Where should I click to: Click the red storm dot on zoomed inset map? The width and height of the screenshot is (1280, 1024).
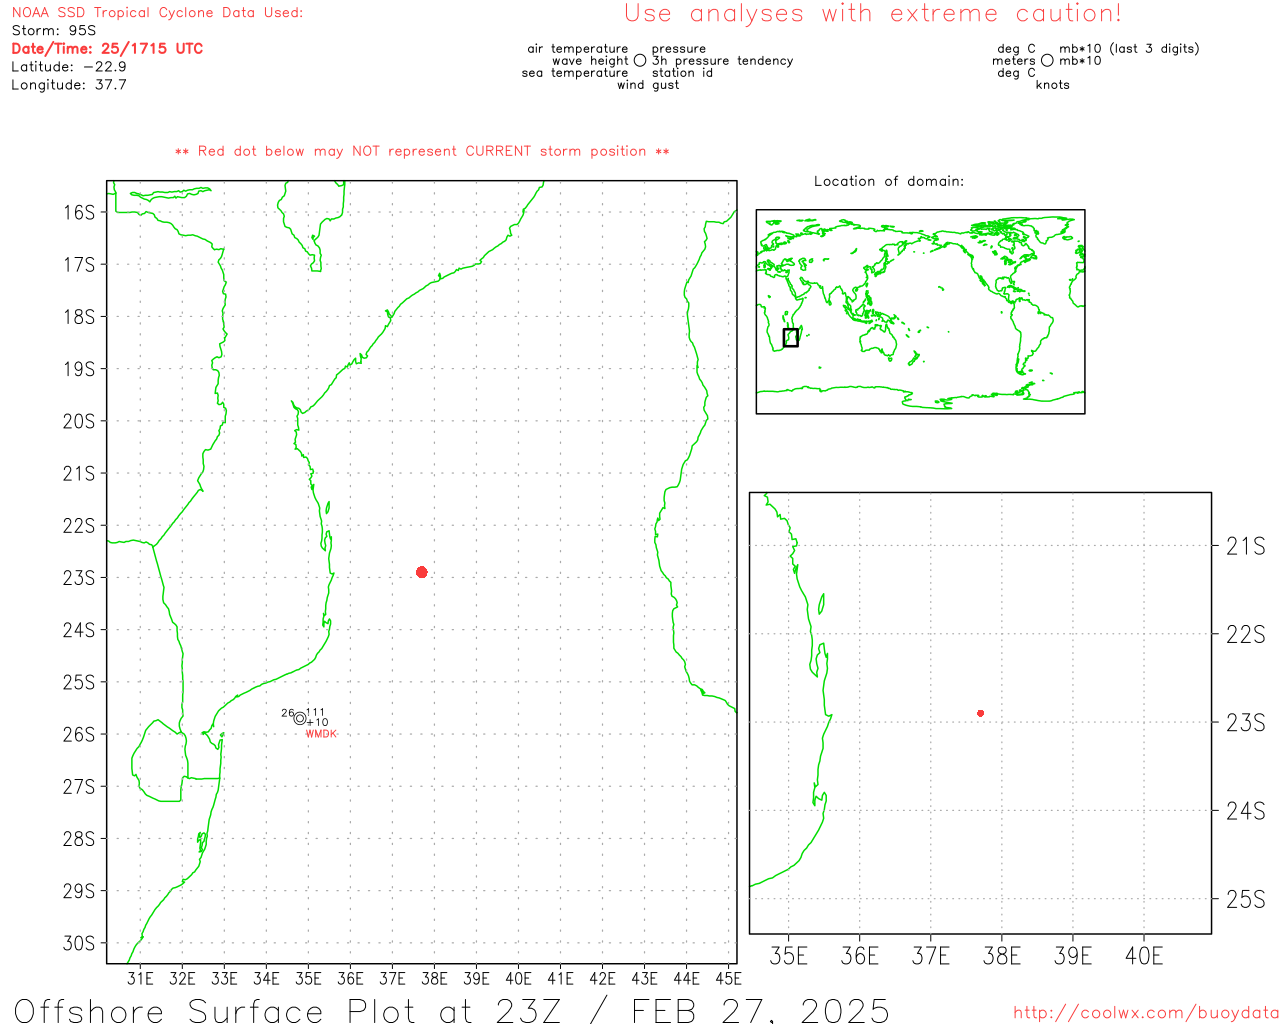(980, 713)
